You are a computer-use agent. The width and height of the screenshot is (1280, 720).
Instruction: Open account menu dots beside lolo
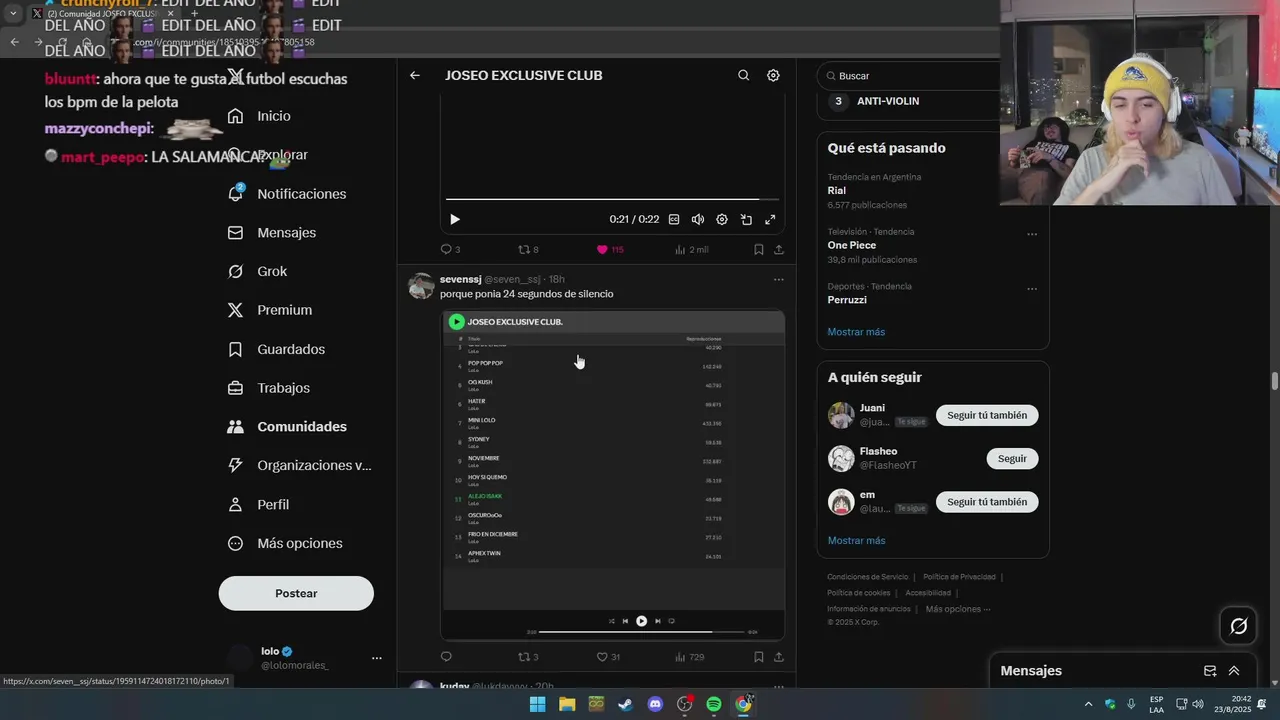[377, 658]
